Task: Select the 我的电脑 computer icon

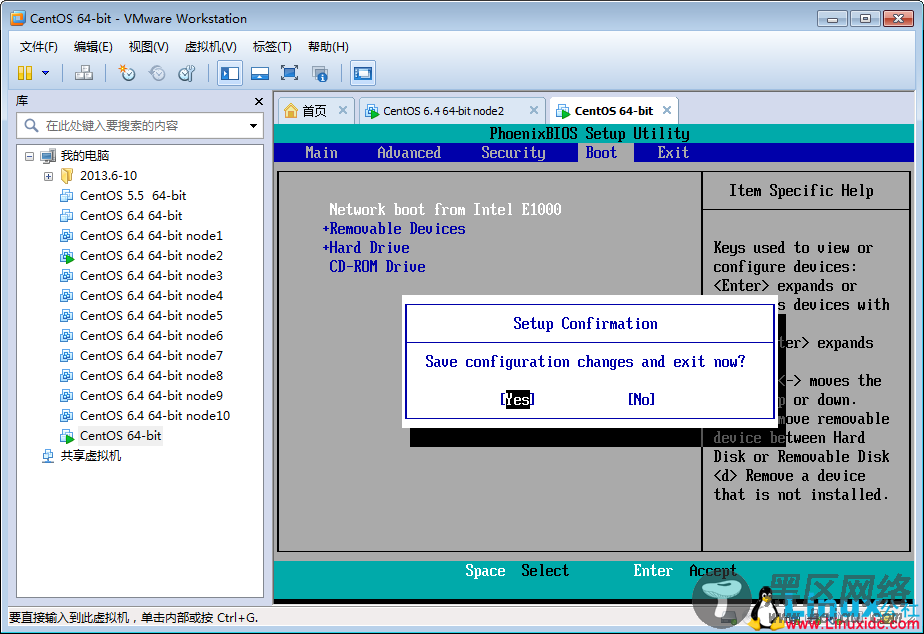Action: click(x=48, y=156)
